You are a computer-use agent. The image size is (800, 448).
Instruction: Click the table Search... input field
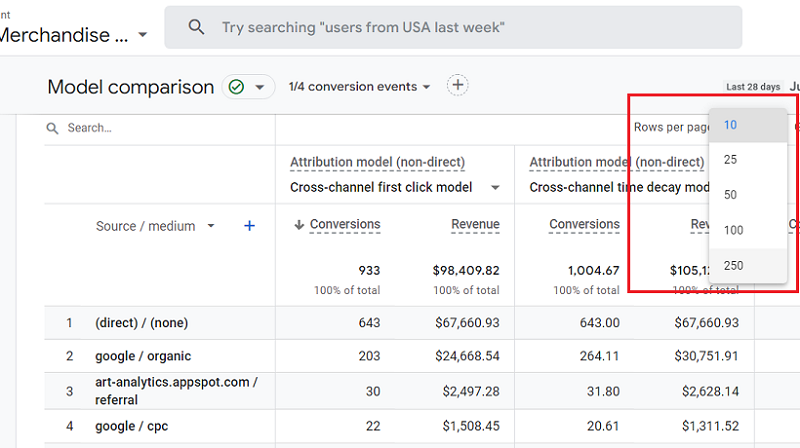(160, 128)
